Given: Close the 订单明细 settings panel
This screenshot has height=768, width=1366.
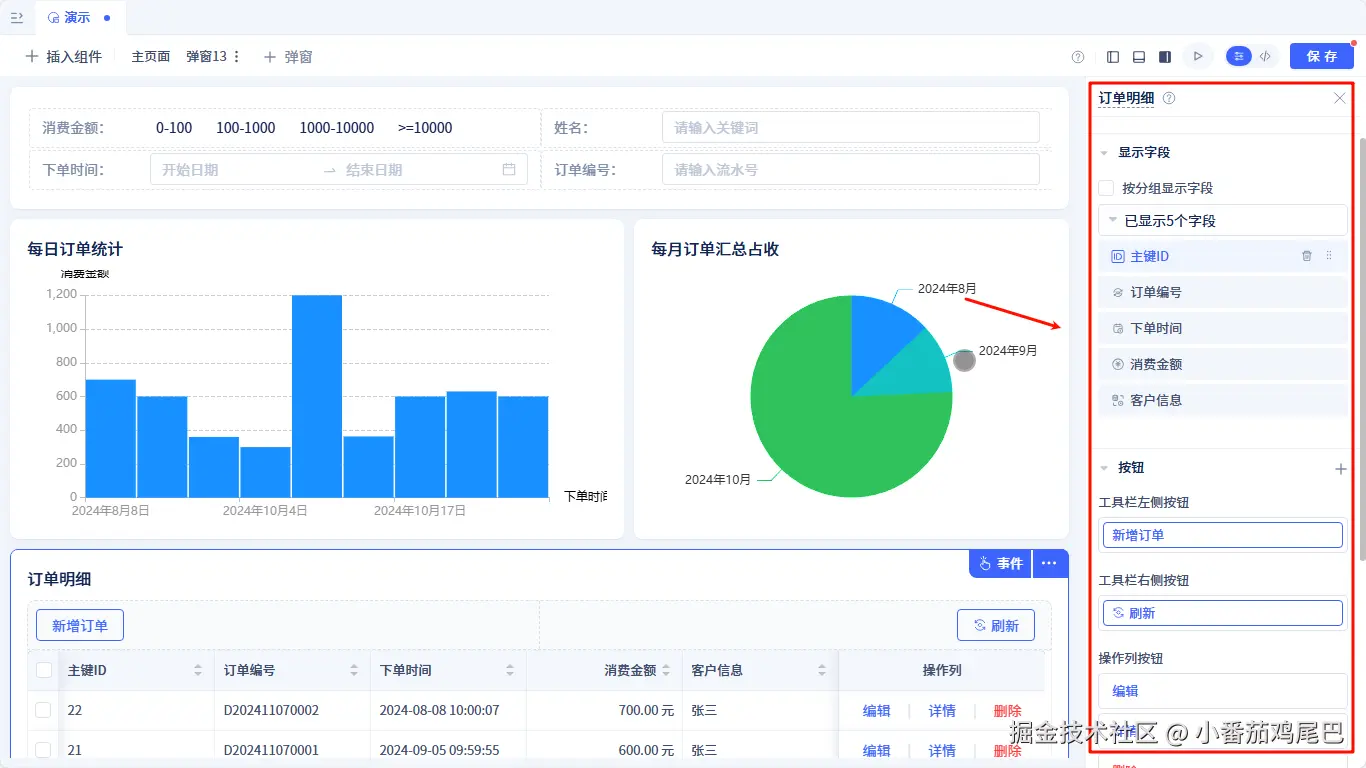Looking at the screenshot, I should pyautogui.click(x=1340, y=98).
